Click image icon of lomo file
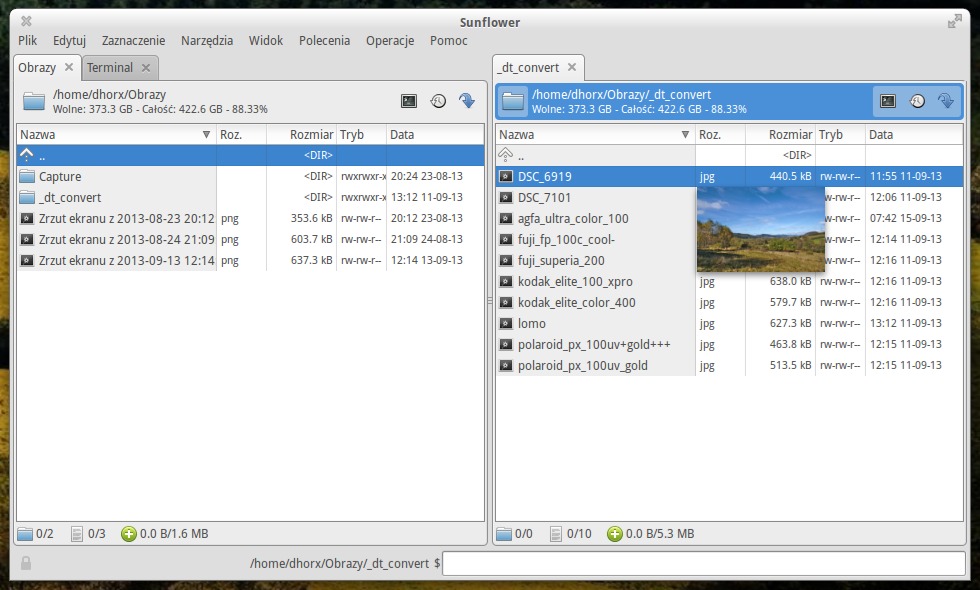 point(506,324)
